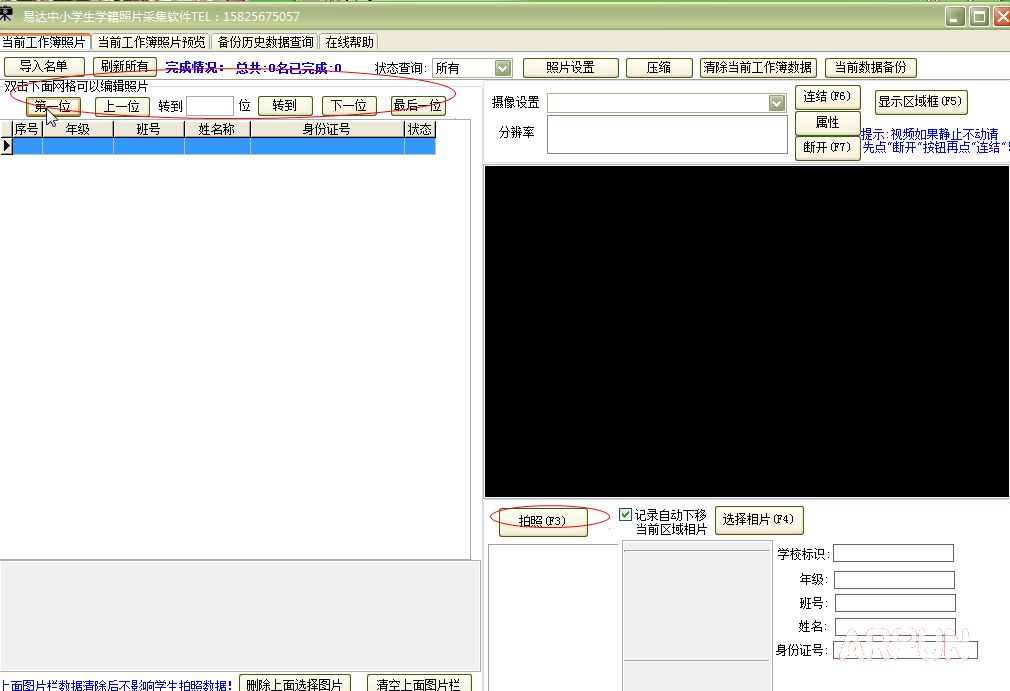The width and height of the screenshot is (1010, 691).
Task: Click the 显示区域框(F5) button
Action: pos(920,101)
